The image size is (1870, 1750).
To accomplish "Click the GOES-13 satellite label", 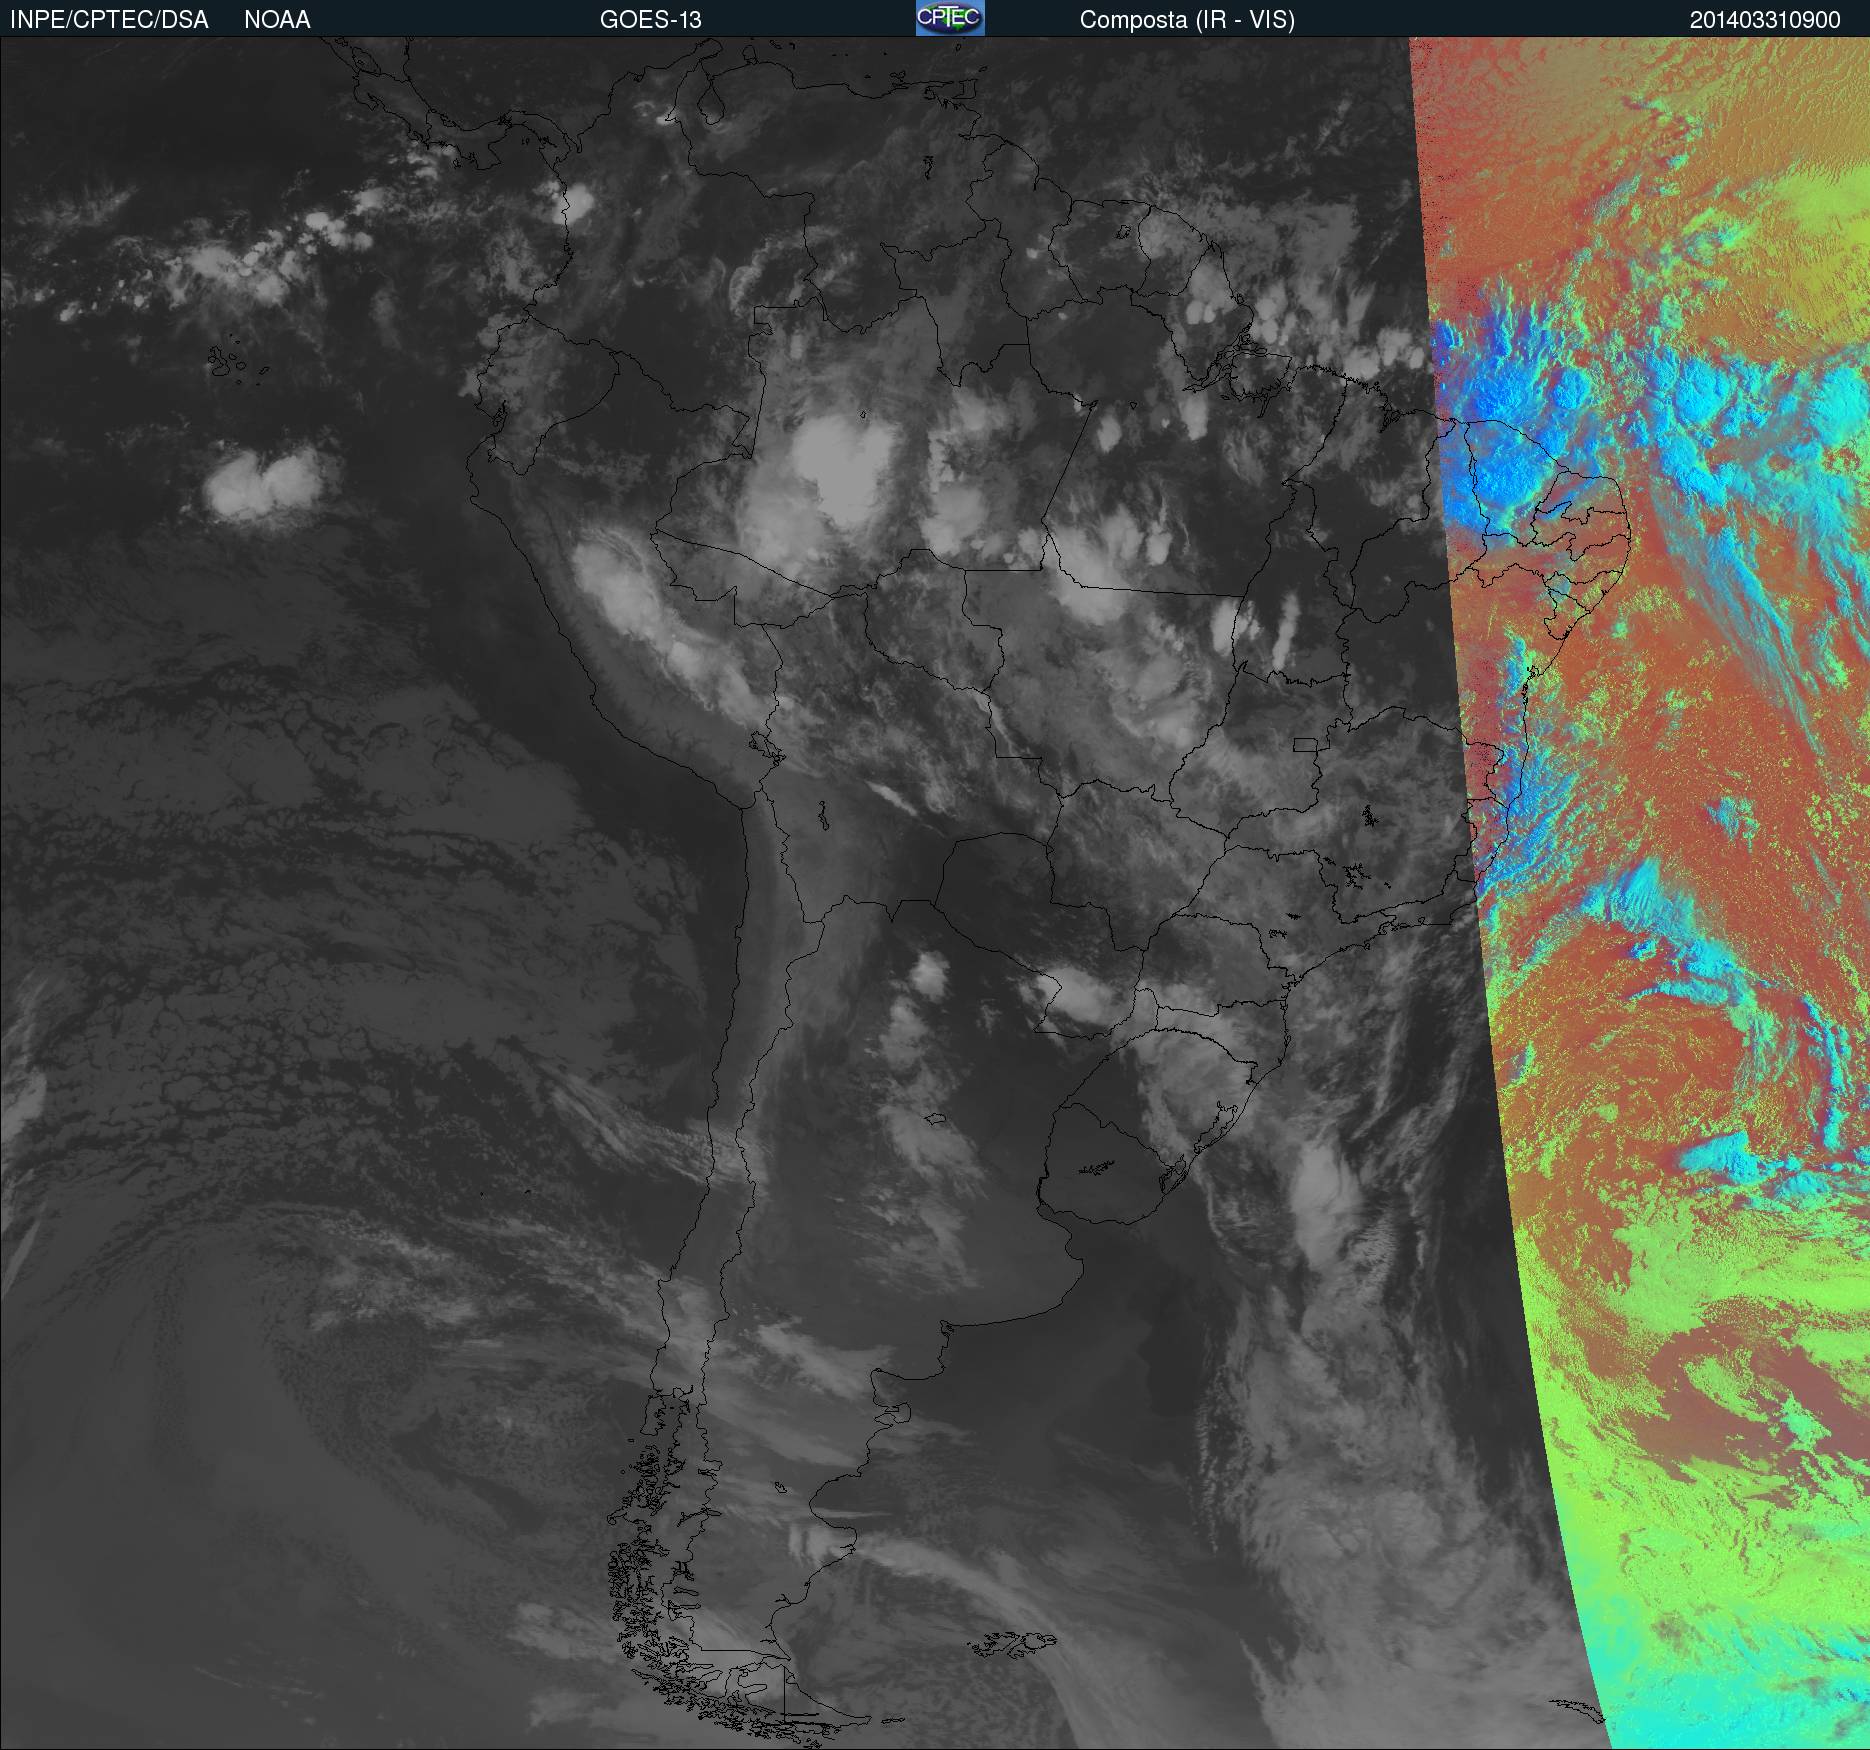I will pyautogui.click(x=650, y=20).
